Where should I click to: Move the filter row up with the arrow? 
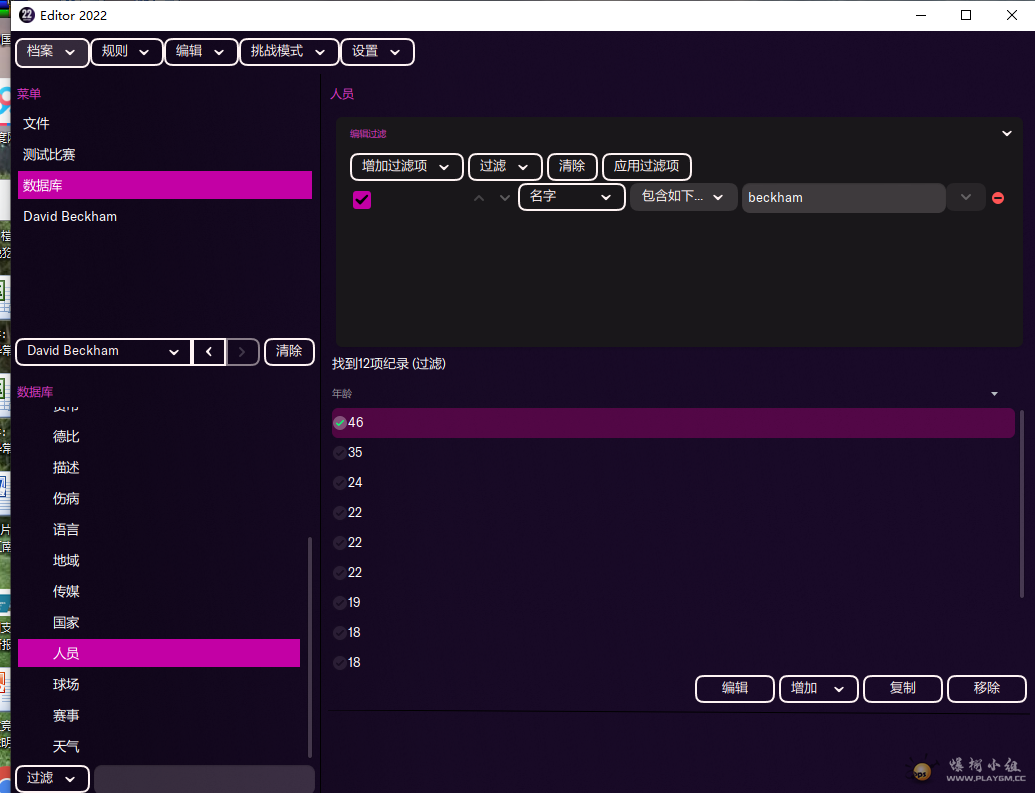479,198
